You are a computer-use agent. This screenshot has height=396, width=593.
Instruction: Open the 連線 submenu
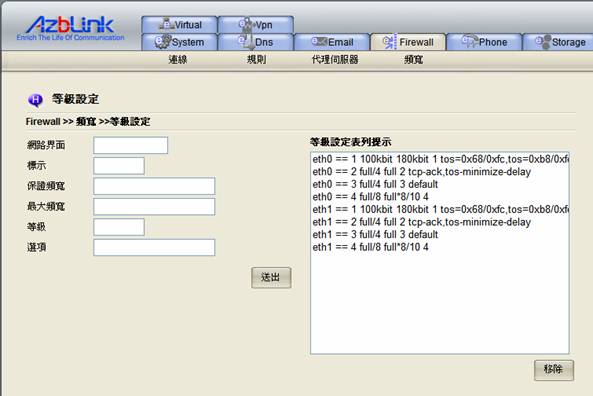pyautogui.click(x=178, y=59)
